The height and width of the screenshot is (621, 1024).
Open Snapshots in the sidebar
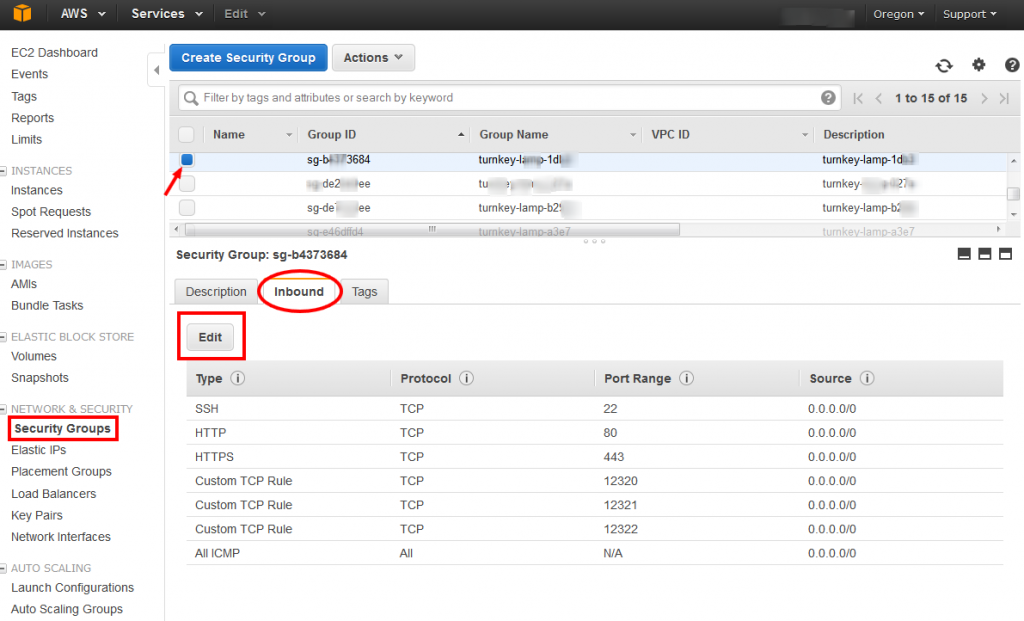[40, 377]
